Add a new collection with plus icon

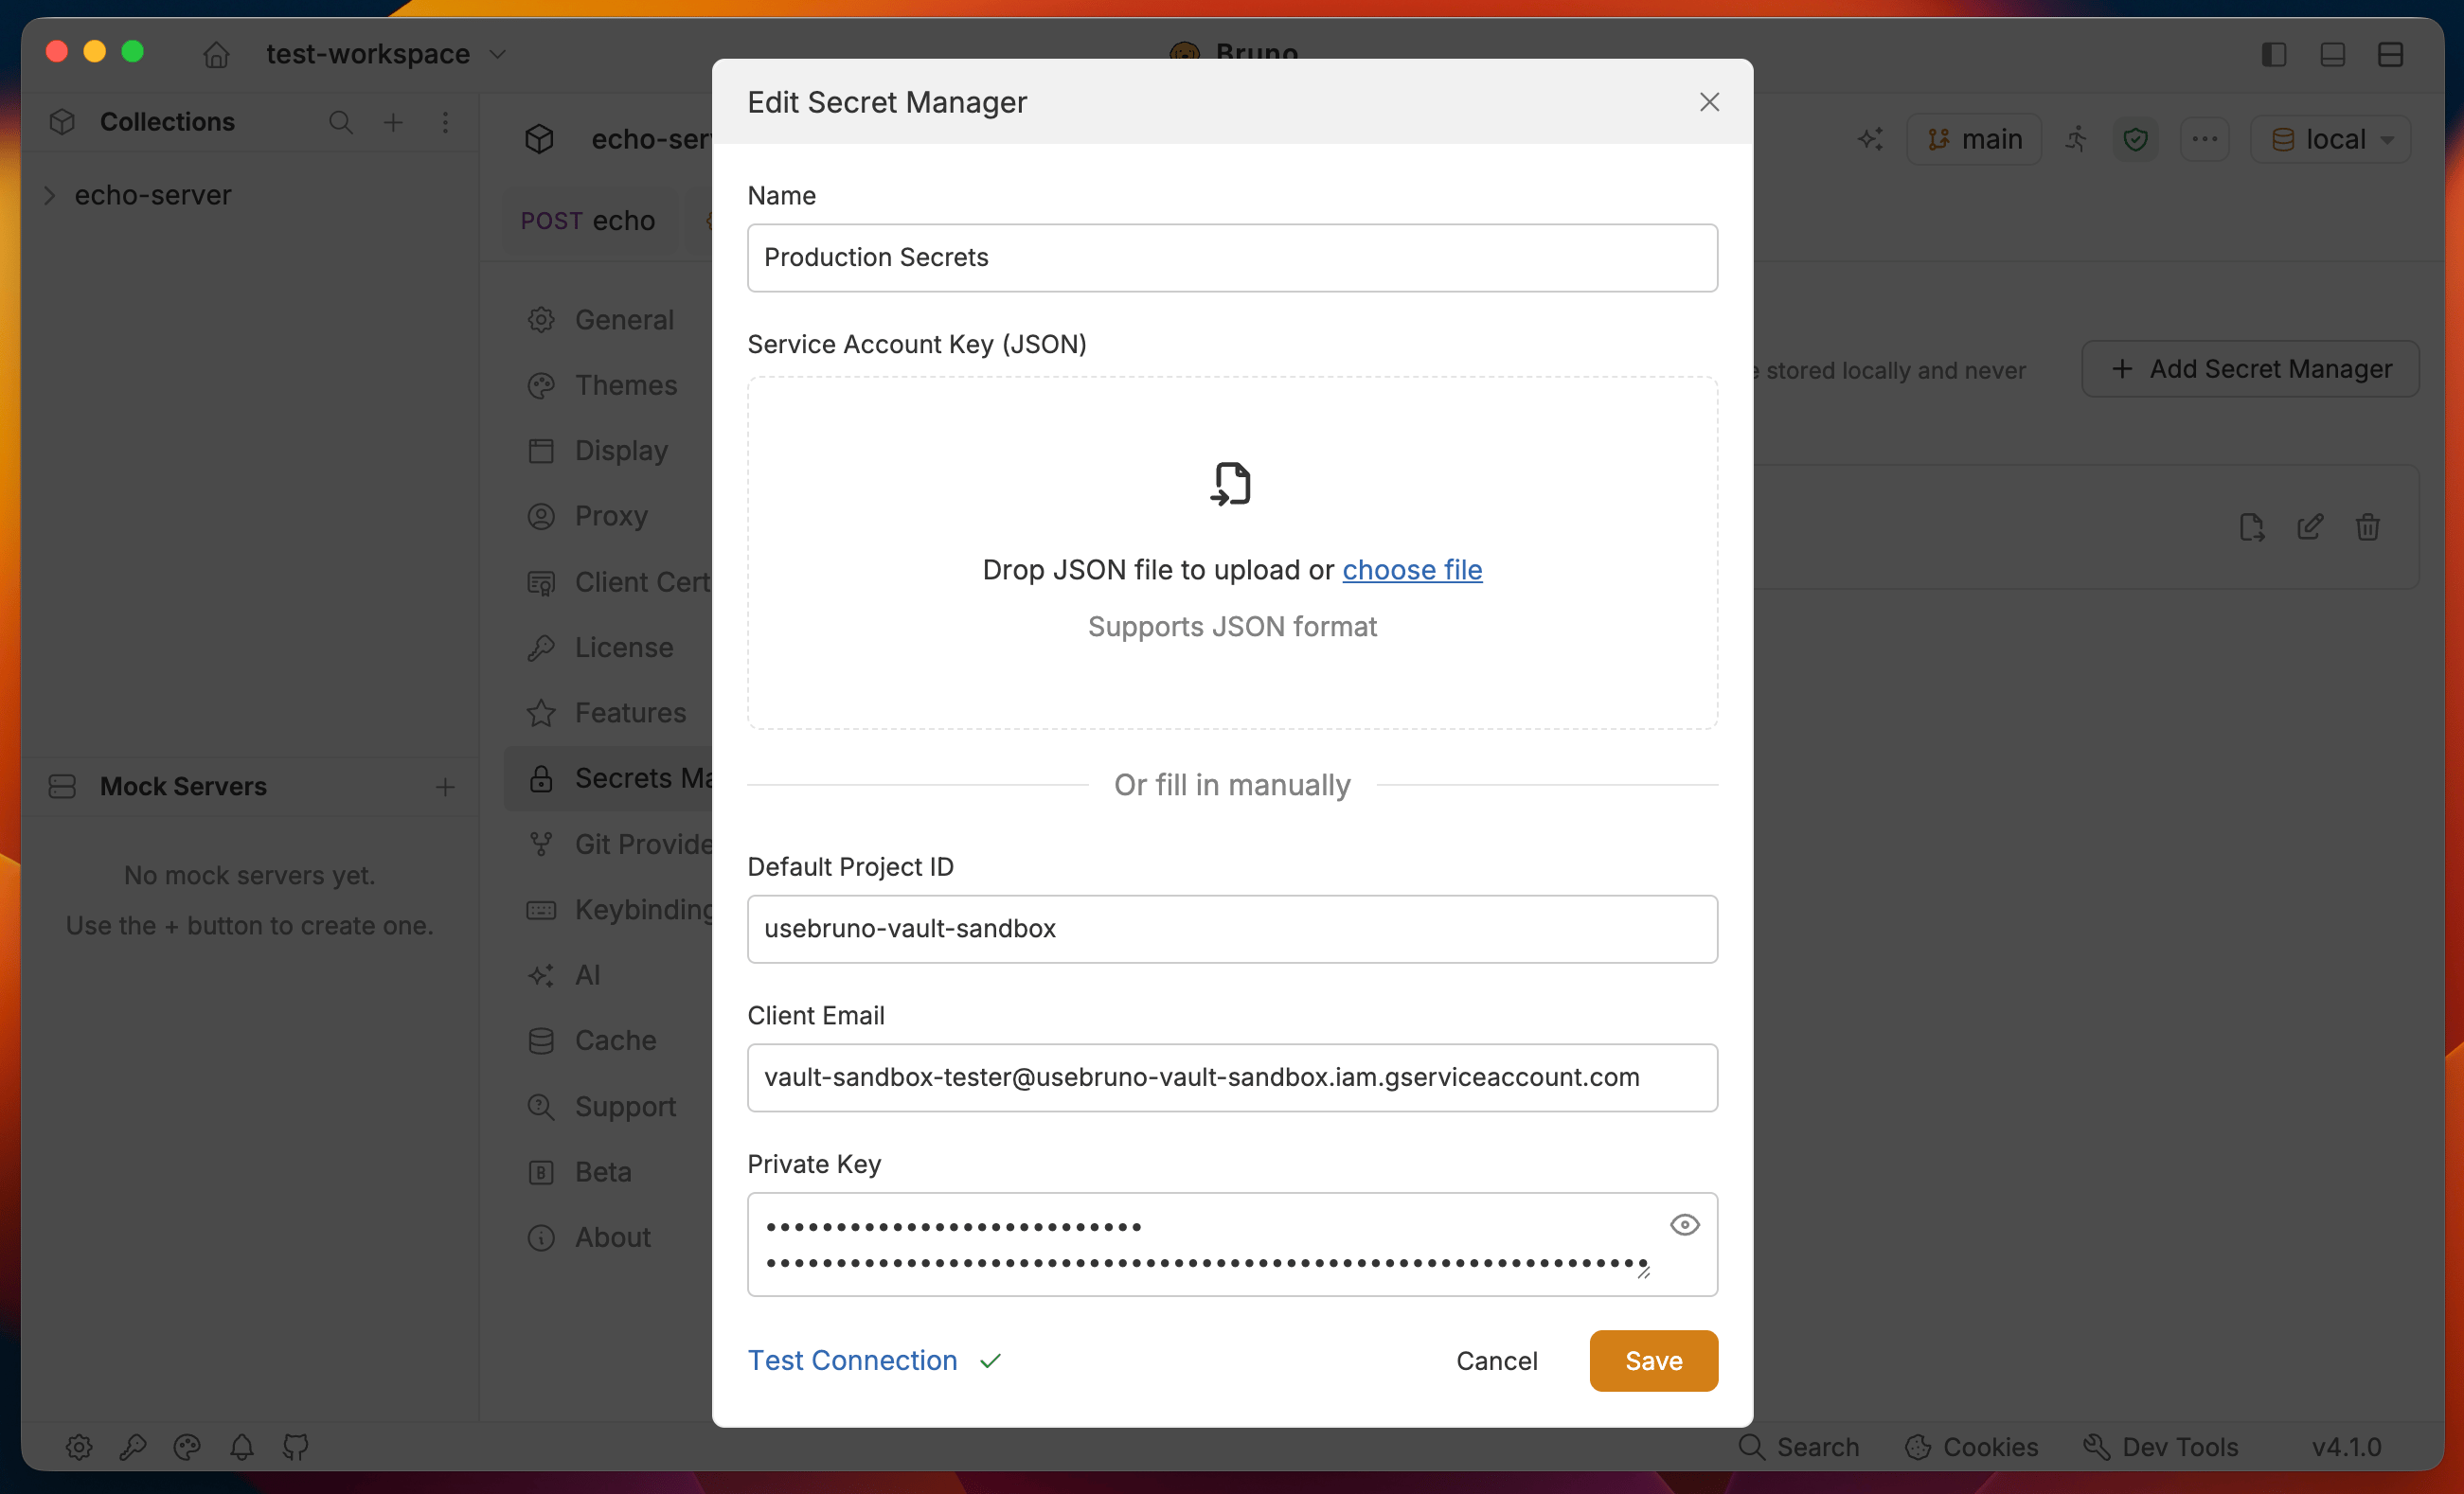tap(393, 122)
